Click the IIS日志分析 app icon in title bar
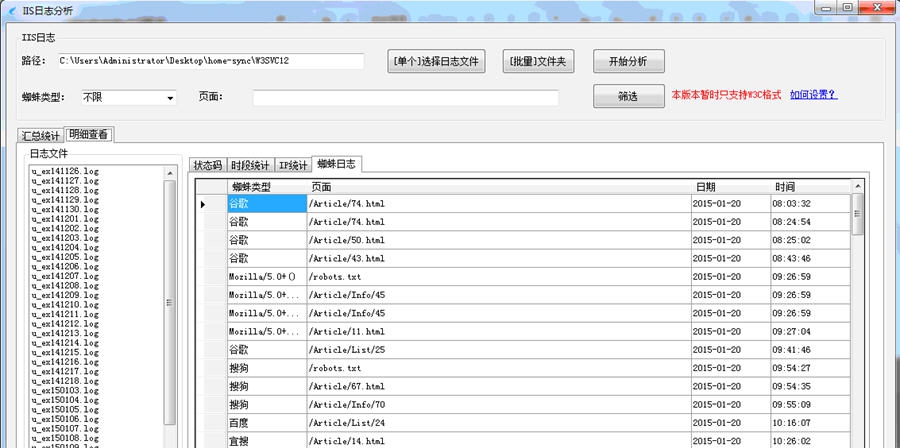The image size is (900, 448). (x=13, y=10)
